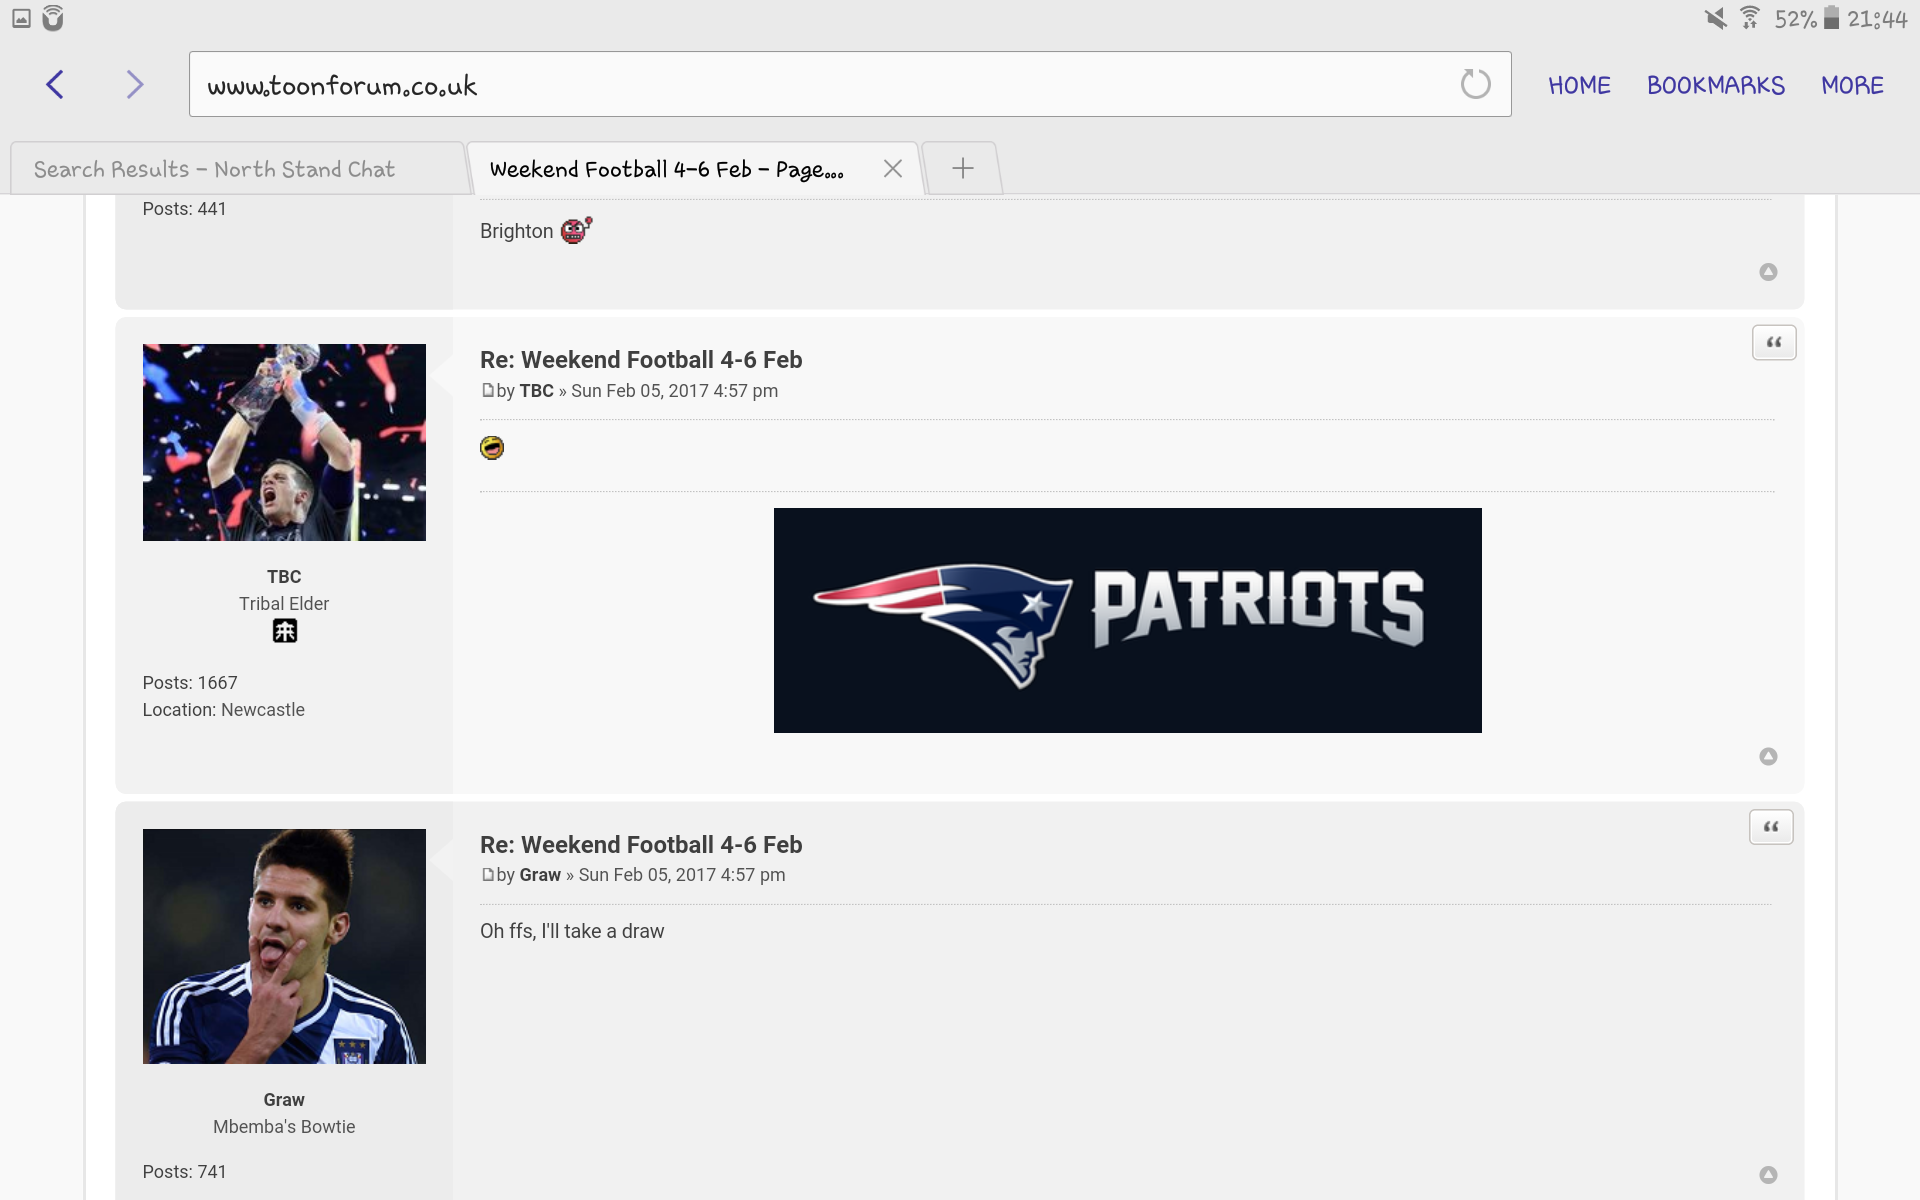The image size is (1920, 1200).
Task: Quote TBC's post with the quote button
Action: pos(1774,343)
